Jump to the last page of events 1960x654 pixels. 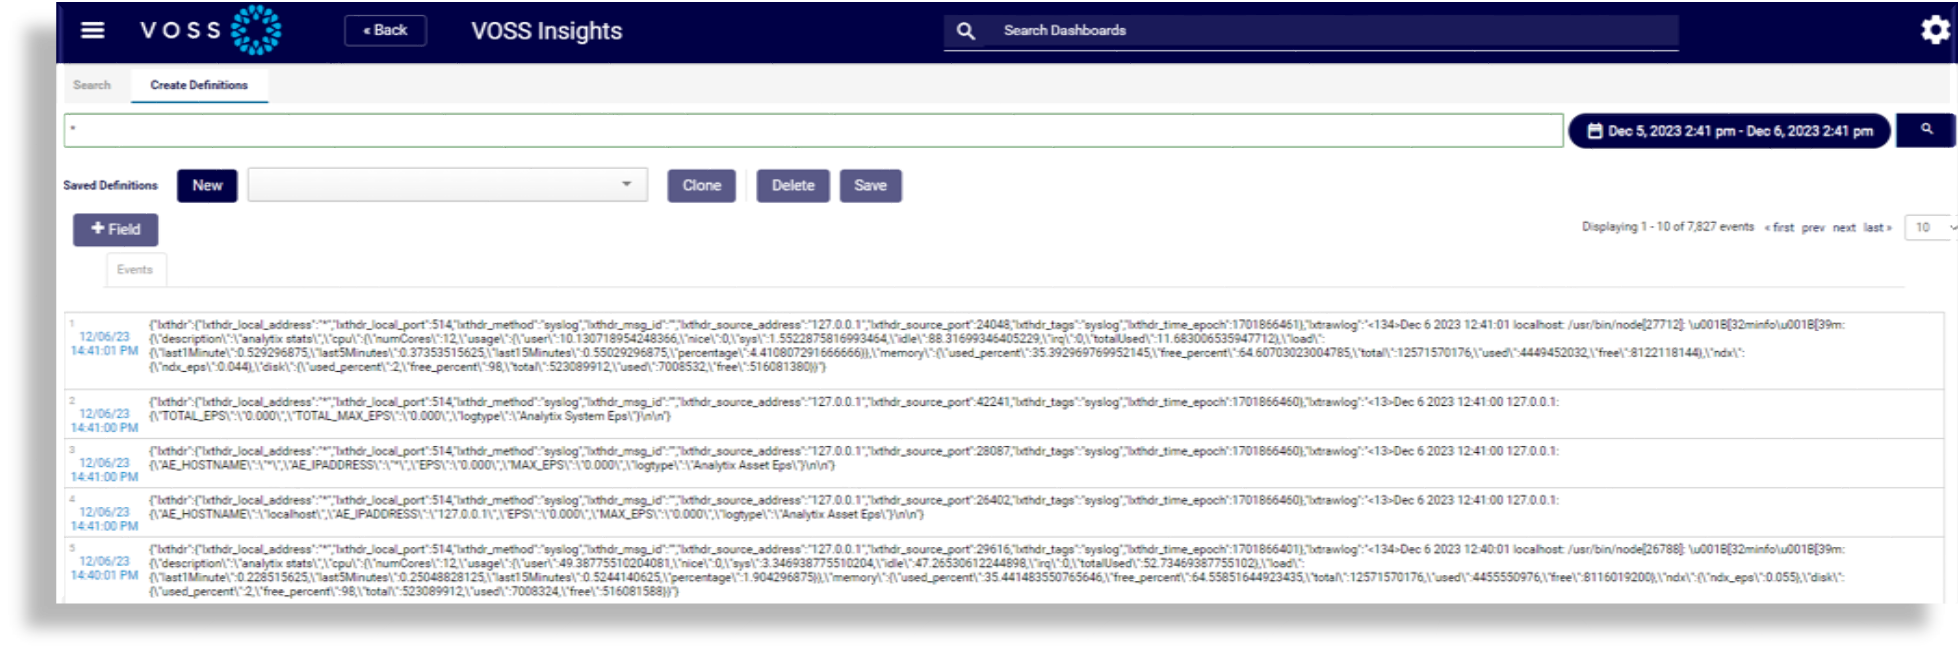pos(1877,227)
